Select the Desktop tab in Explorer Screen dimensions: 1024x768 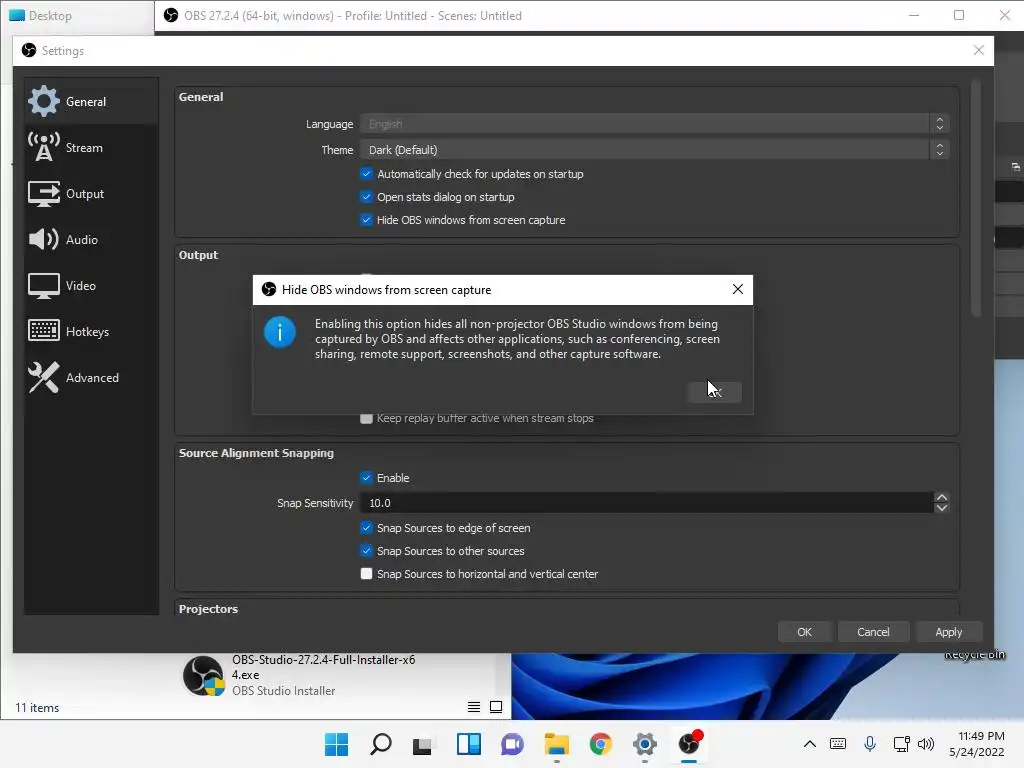[77, 16]
